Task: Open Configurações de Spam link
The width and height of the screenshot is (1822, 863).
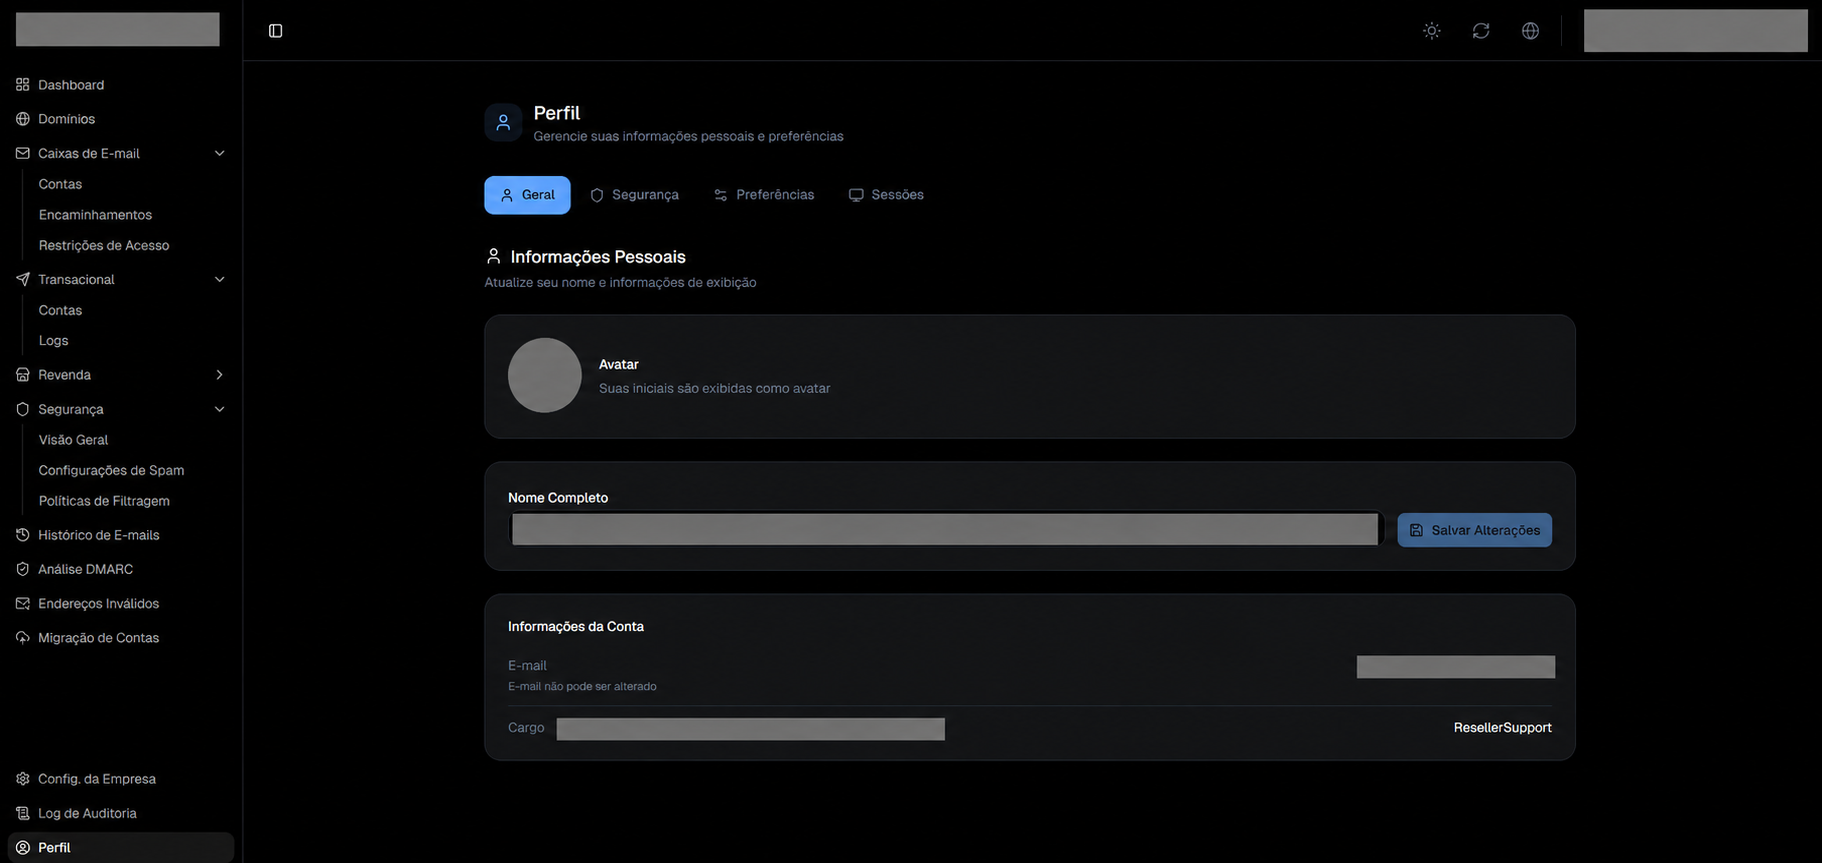Action: (x=111, y=470)
